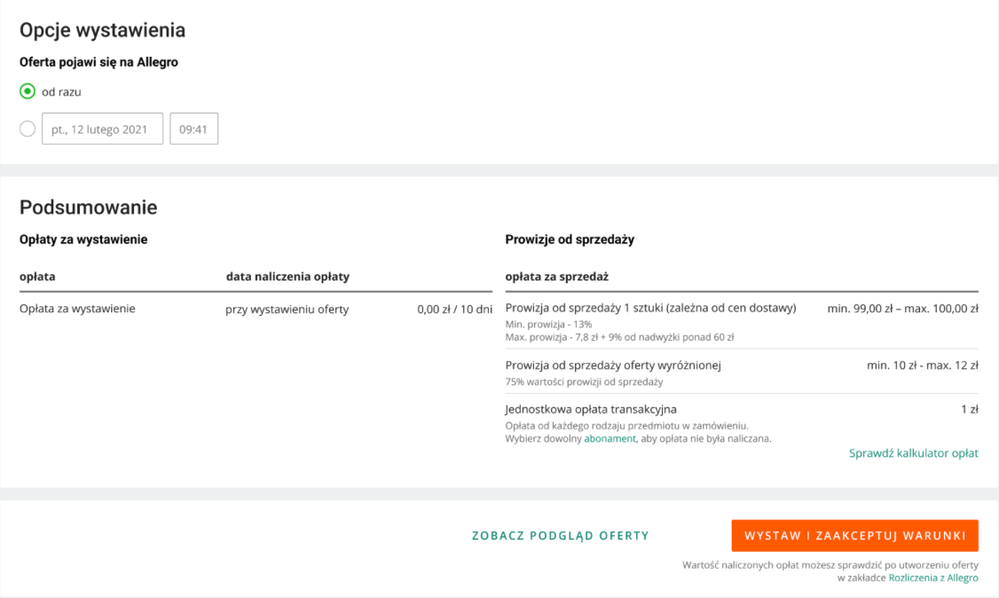This screenshot has height=598, width=999.
Task: Open the date field showing 12 lutego 2021
Action: (x=102, y=129)
